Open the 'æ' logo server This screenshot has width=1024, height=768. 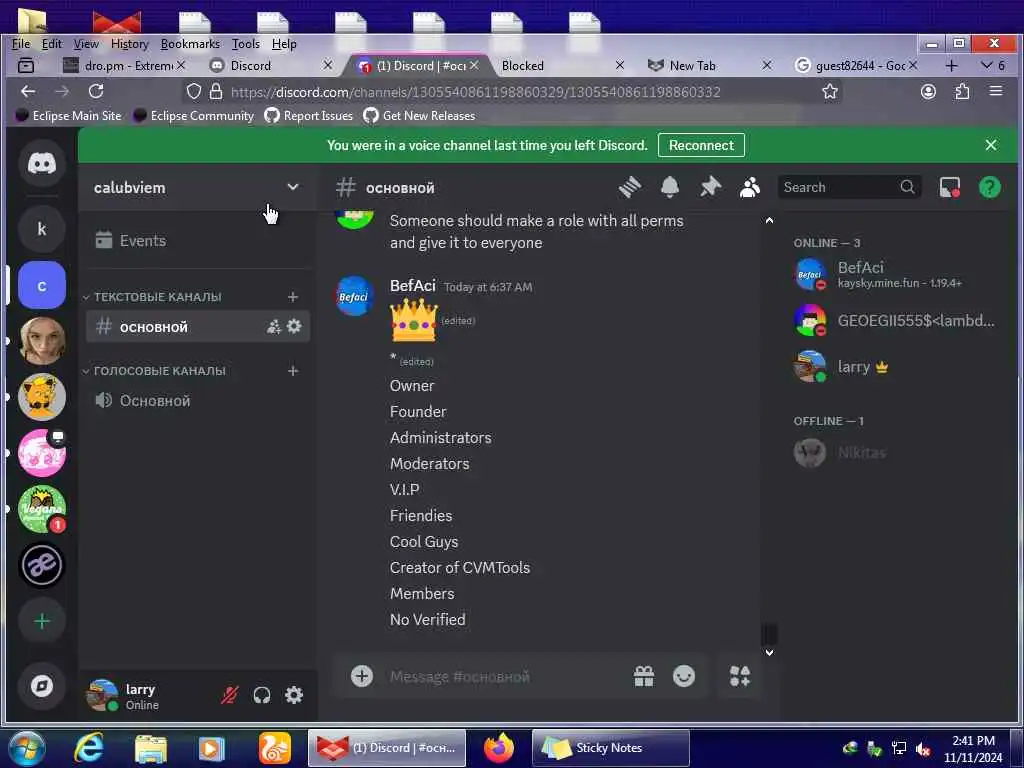pyautogui.click(x=42, y=565)
